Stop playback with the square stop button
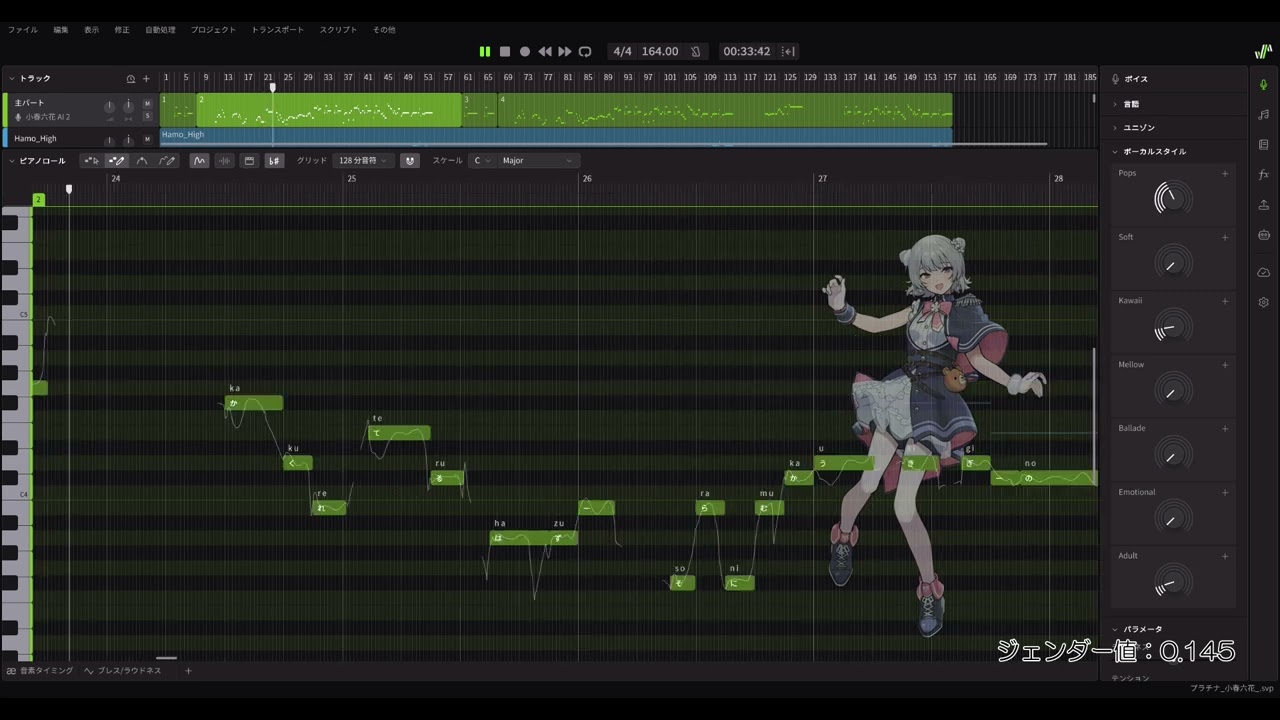This screenshot has height=720, width=1280. coord(505,51)
